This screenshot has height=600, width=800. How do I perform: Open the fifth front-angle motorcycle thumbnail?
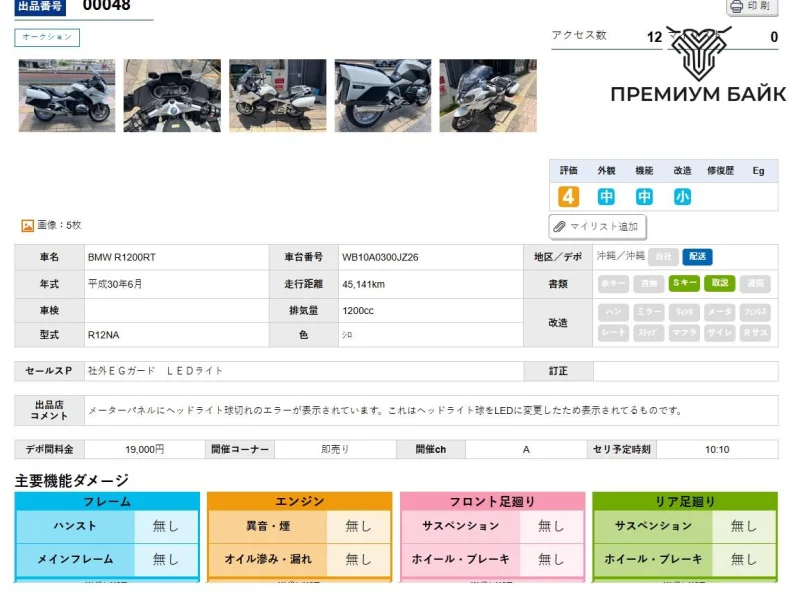coord(488,96)
